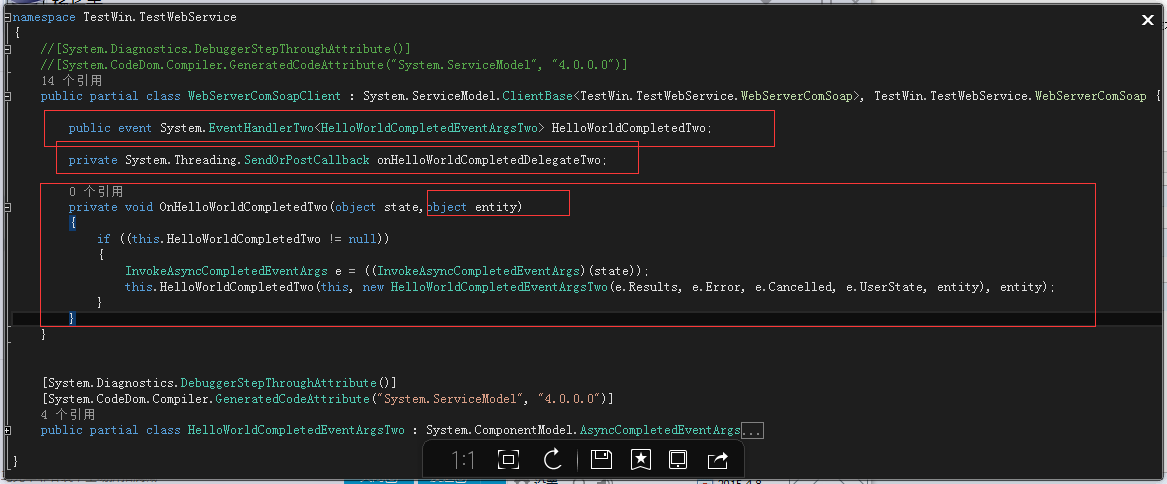Collapse the commented DebuggerStepThroughAttribute region
The image size is (1167, 484).
coord(7,49)
